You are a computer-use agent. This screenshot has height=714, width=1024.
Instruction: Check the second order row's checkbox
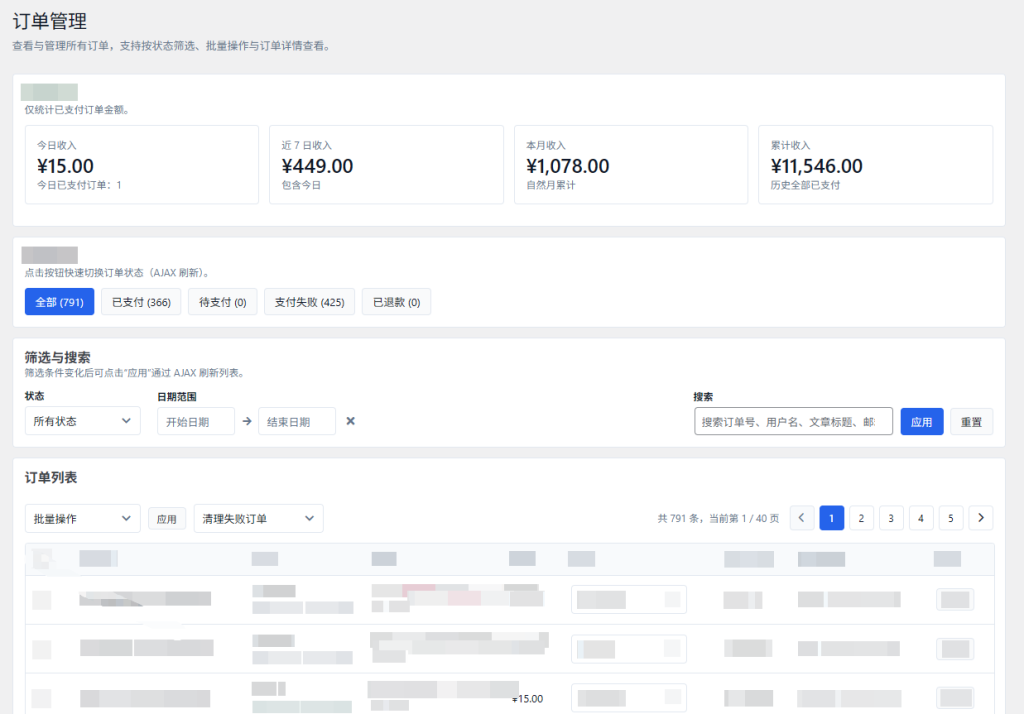42,648
